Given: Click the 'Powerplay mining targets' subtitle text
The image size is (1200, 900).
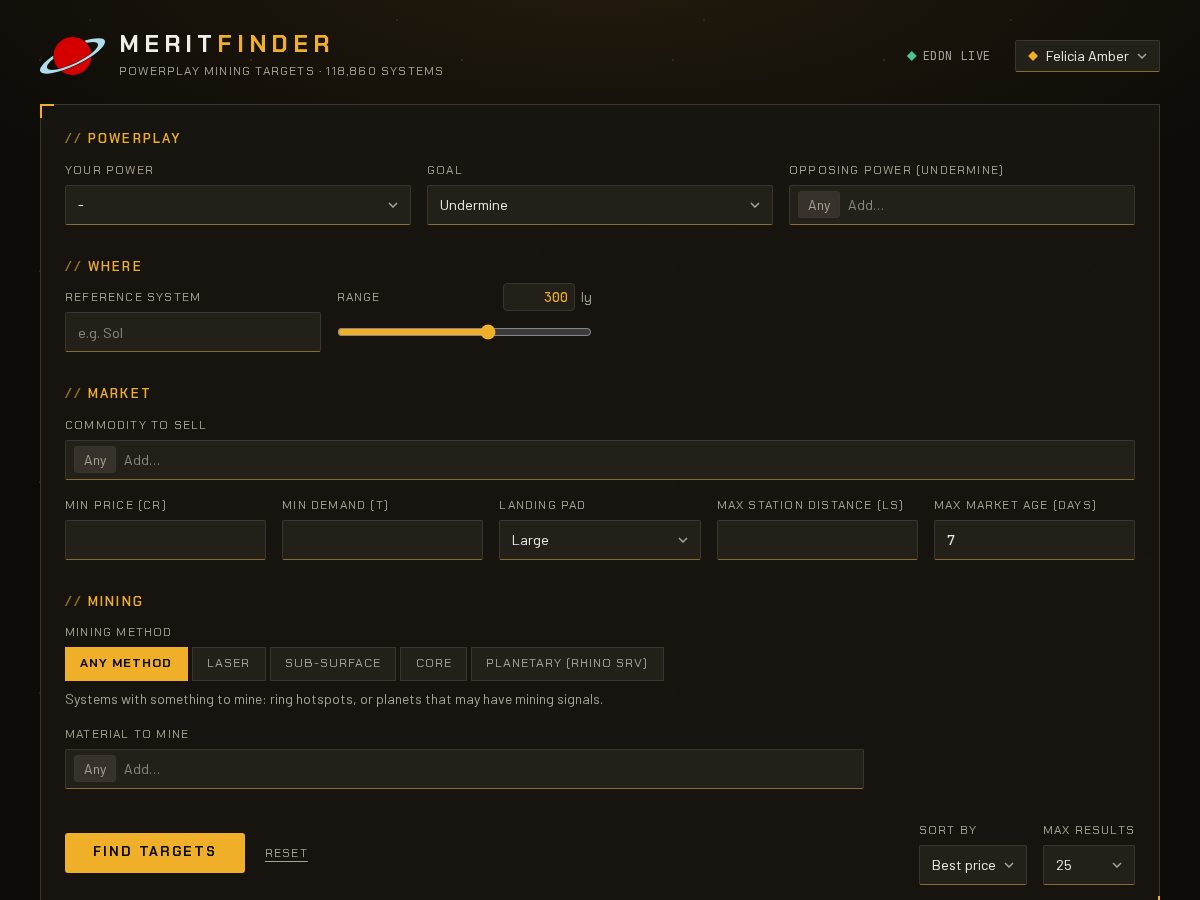Looking at the screenshot, I should (217, 71).
